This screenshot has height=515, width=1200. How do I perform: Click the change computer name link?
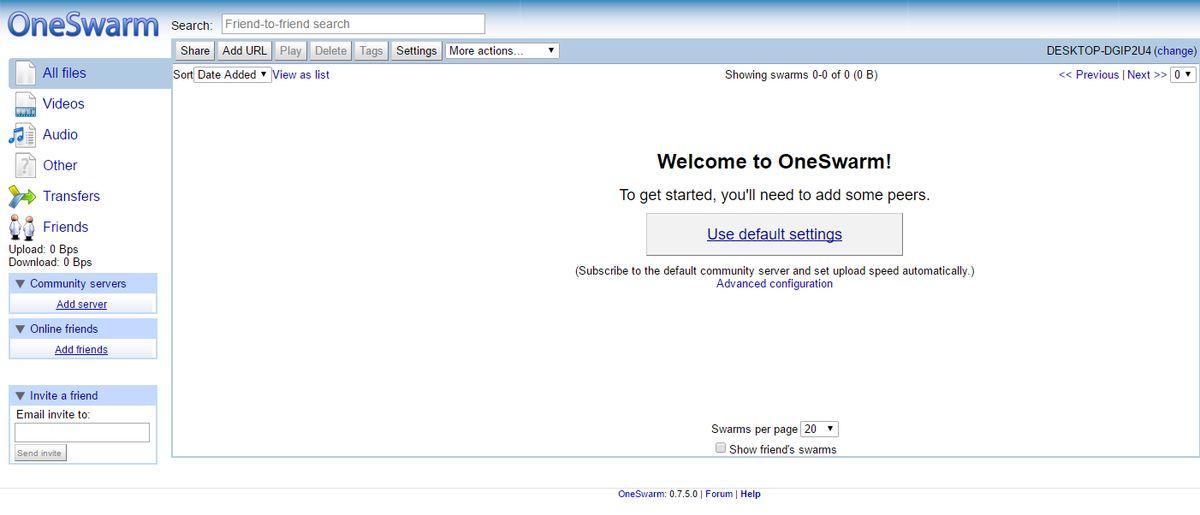pos(1175,51)
